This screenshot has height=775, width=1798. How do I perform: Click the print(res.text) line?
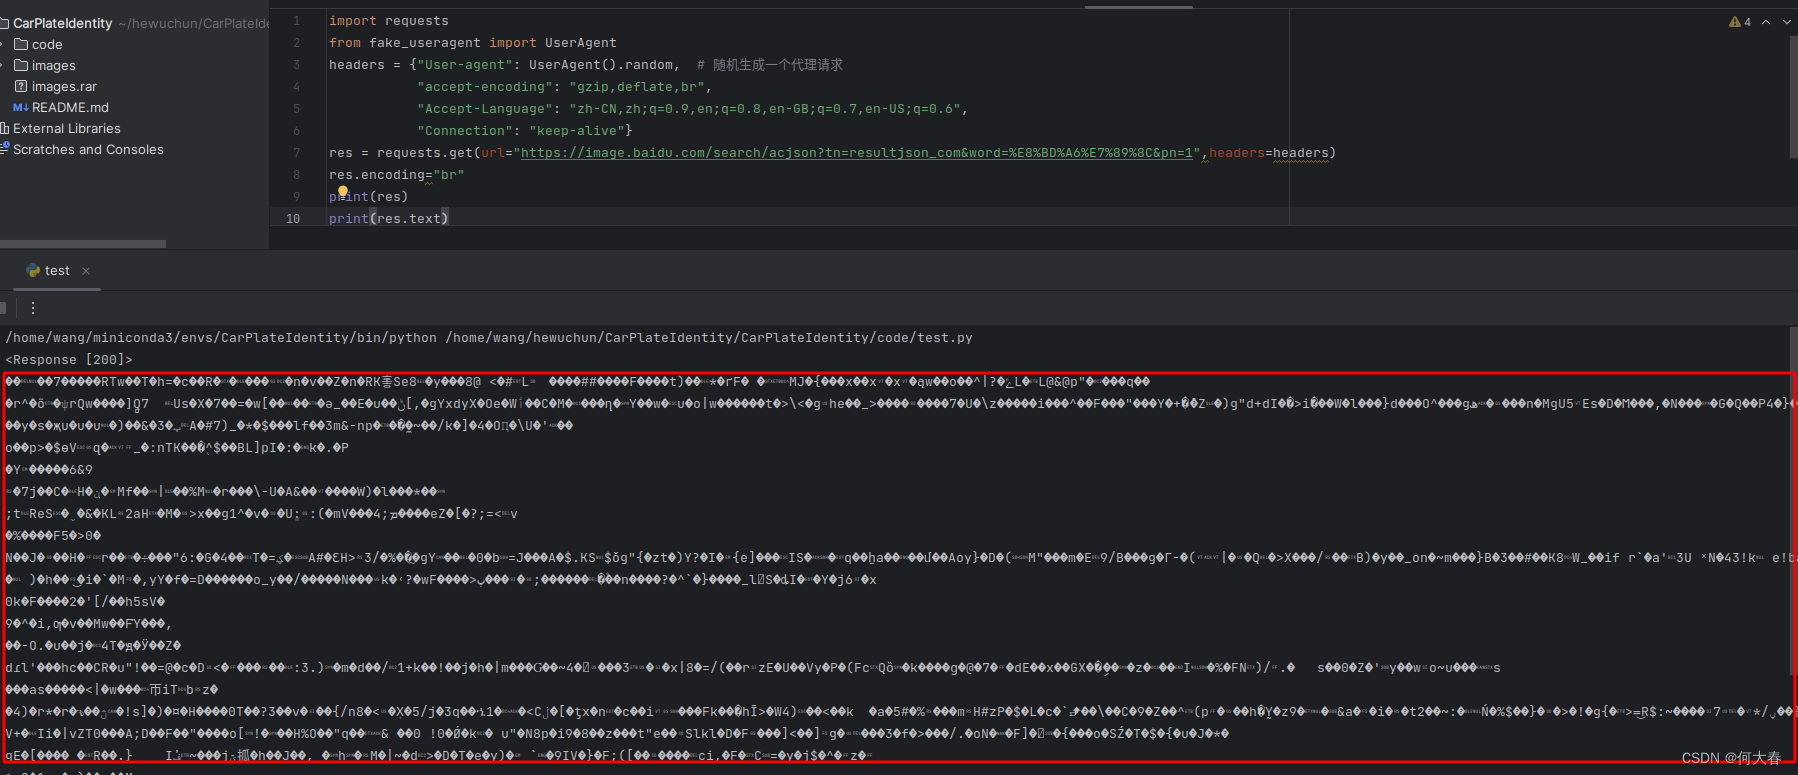tap(389, 218)
